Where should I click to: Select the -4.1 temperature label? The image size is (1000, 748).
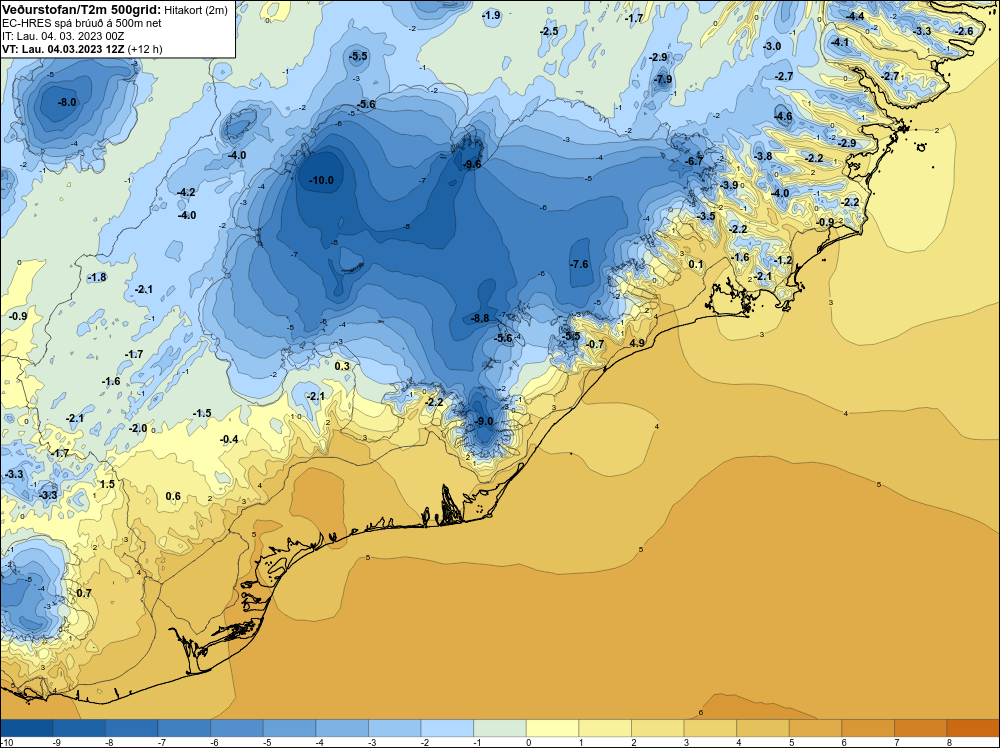840,43
